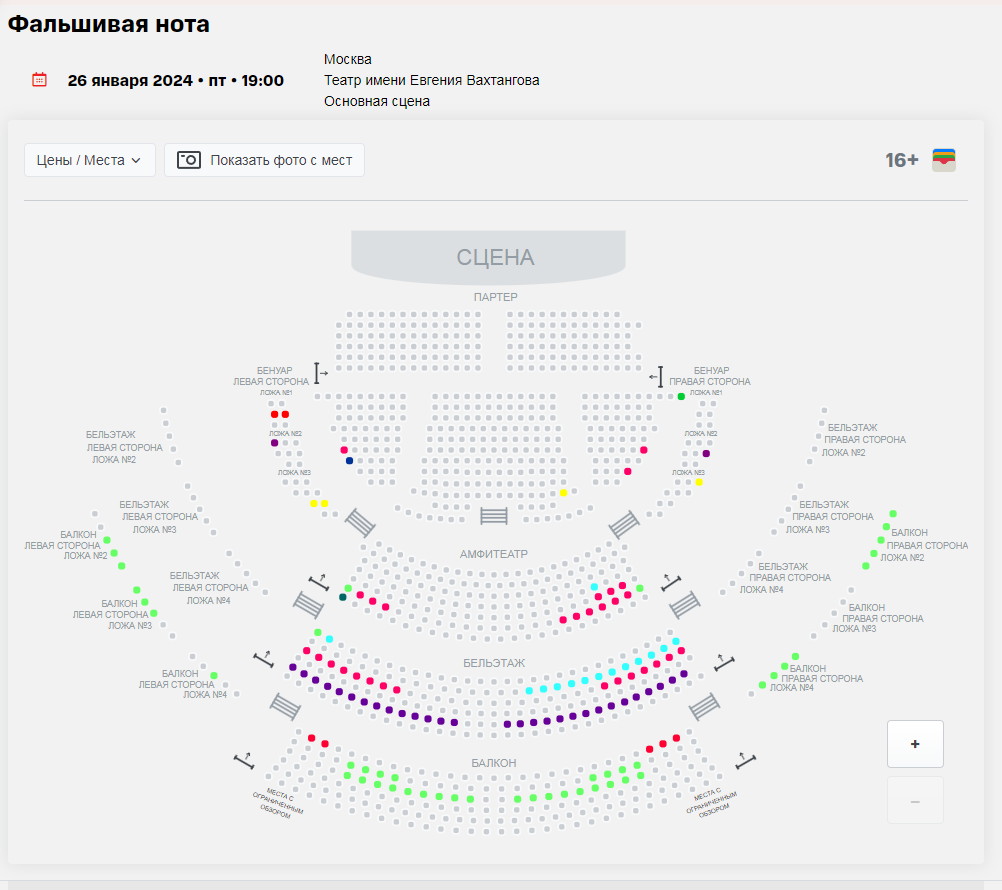Click Показать фото с мест button

[265, 160]
